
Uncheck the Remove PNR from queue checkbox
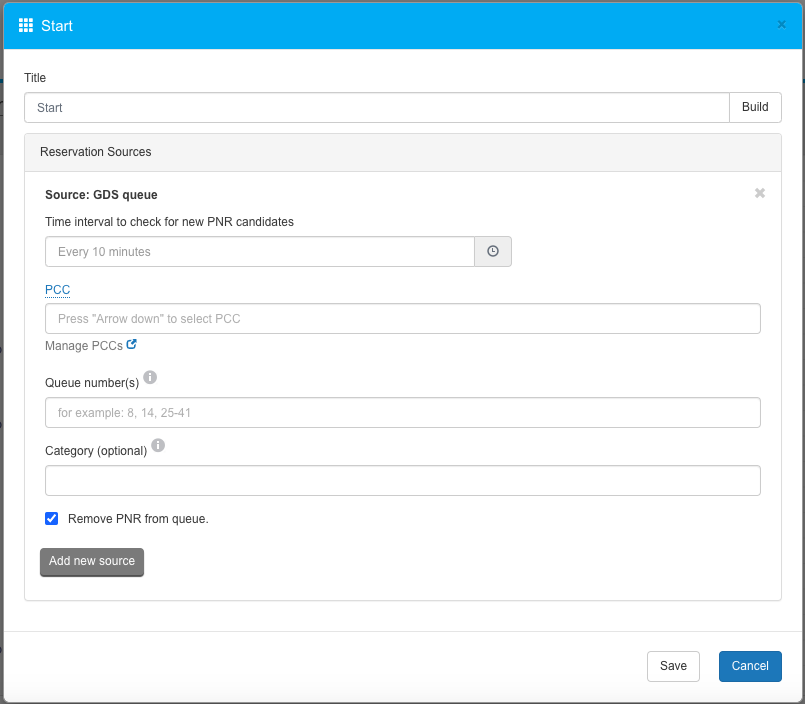tap(52, 518)
